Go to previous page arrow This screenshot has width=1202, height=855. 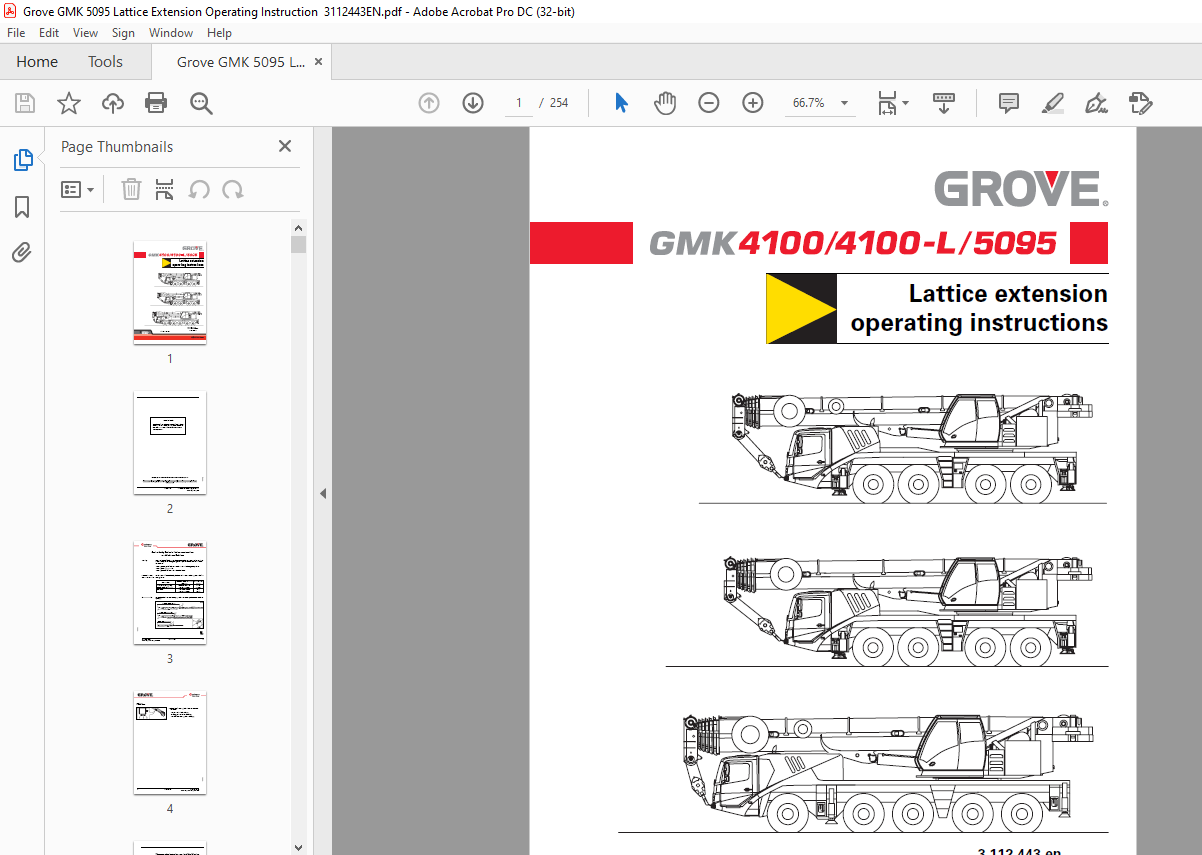click(429, 103)
